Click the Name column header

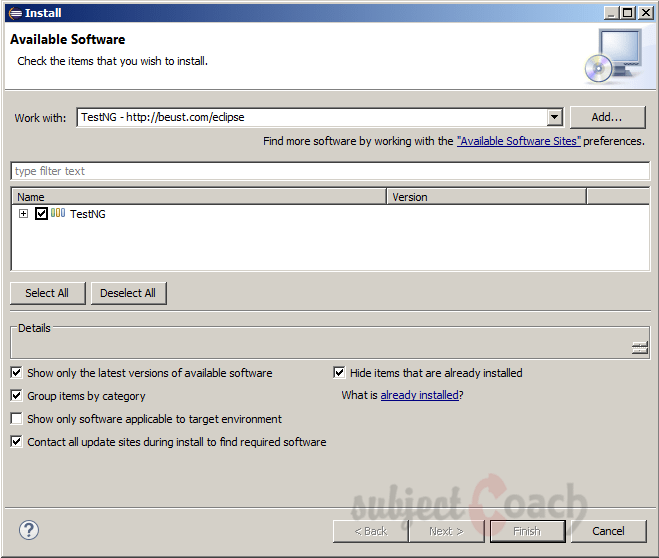pos(200,197)
